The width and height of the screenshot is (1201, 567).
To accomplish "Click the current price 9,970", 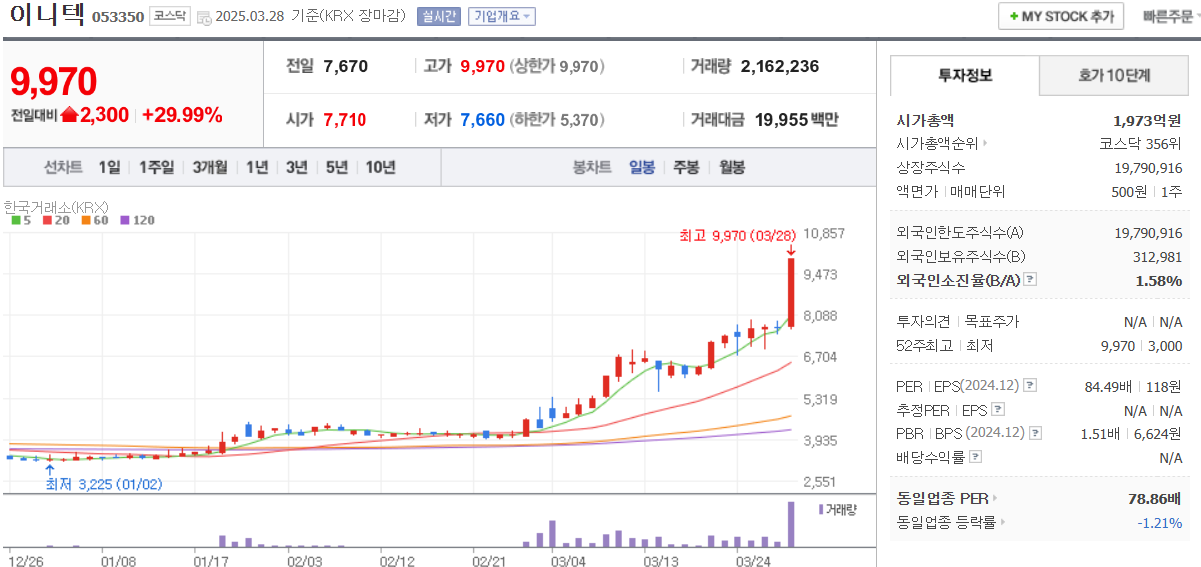I will click(53, 81).
